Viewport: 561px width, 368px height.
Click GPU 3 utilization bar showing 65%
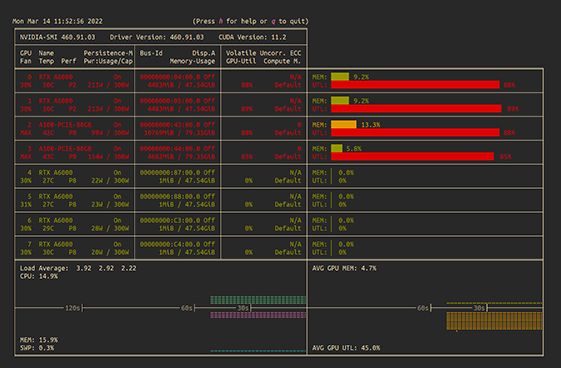coord(412,157)
